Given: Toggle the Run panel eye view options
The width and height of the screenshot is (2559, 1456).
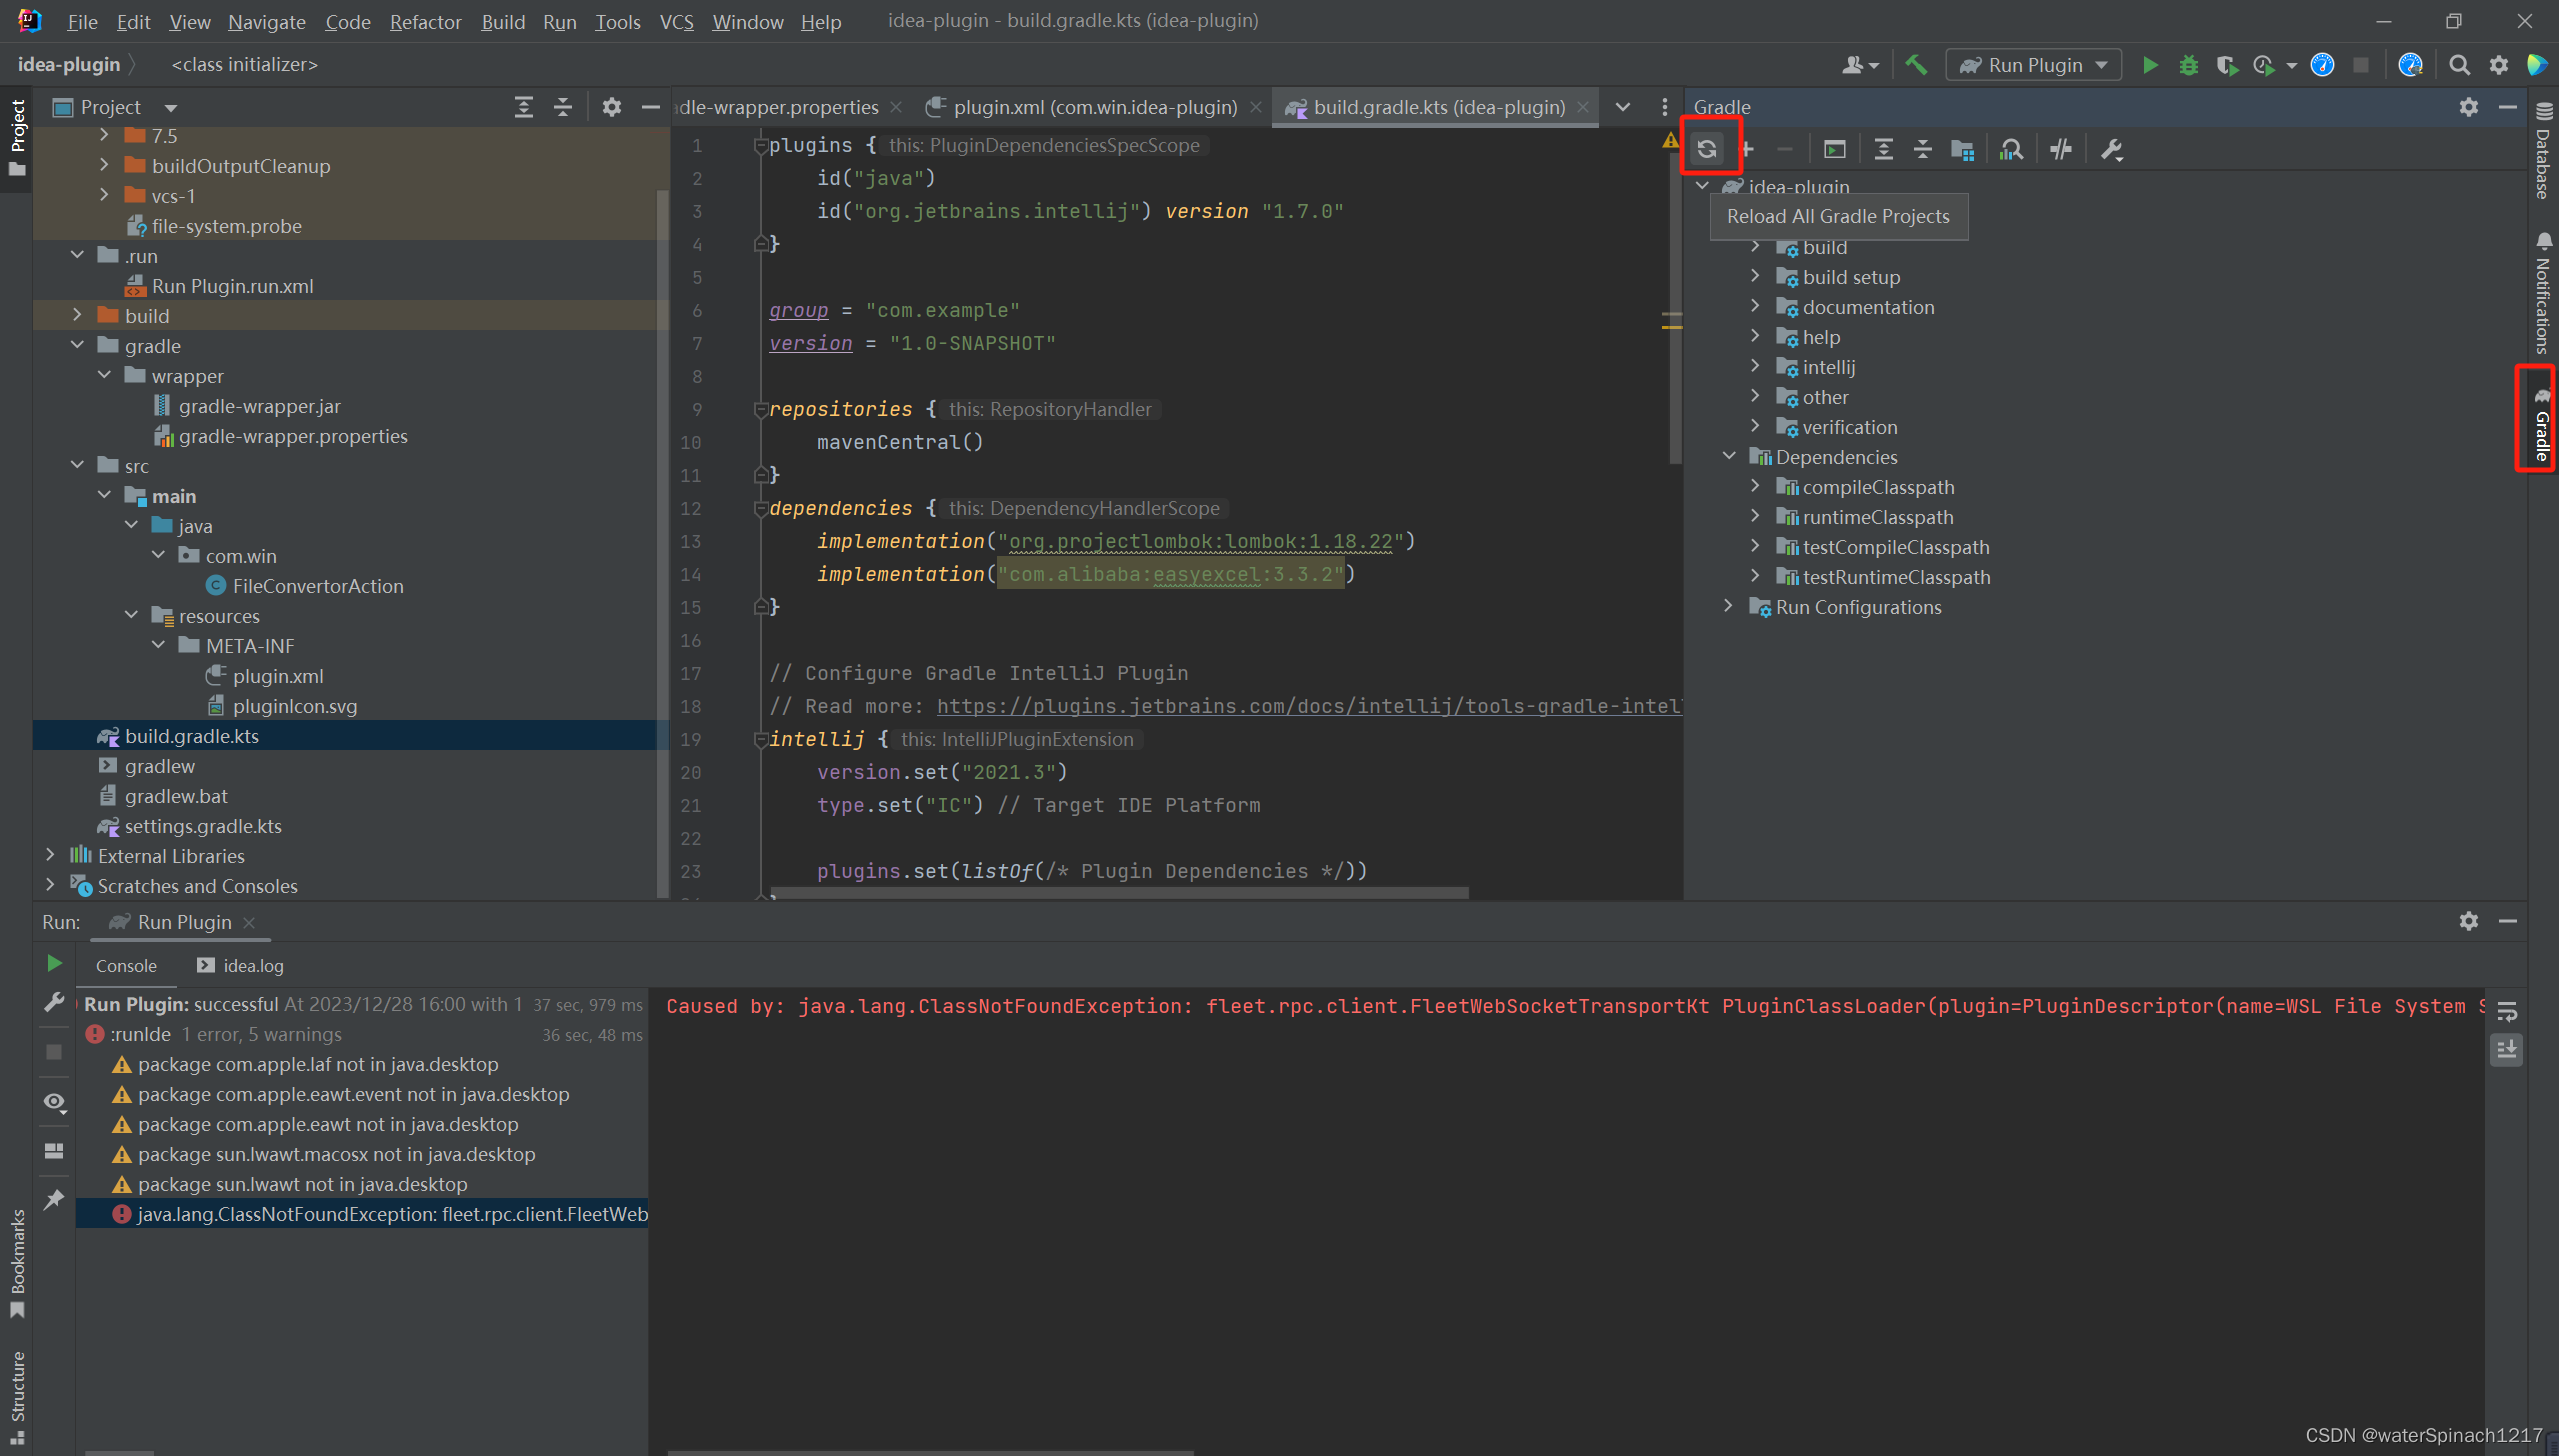Looking at the screenshot, I should pos(55,1102).
